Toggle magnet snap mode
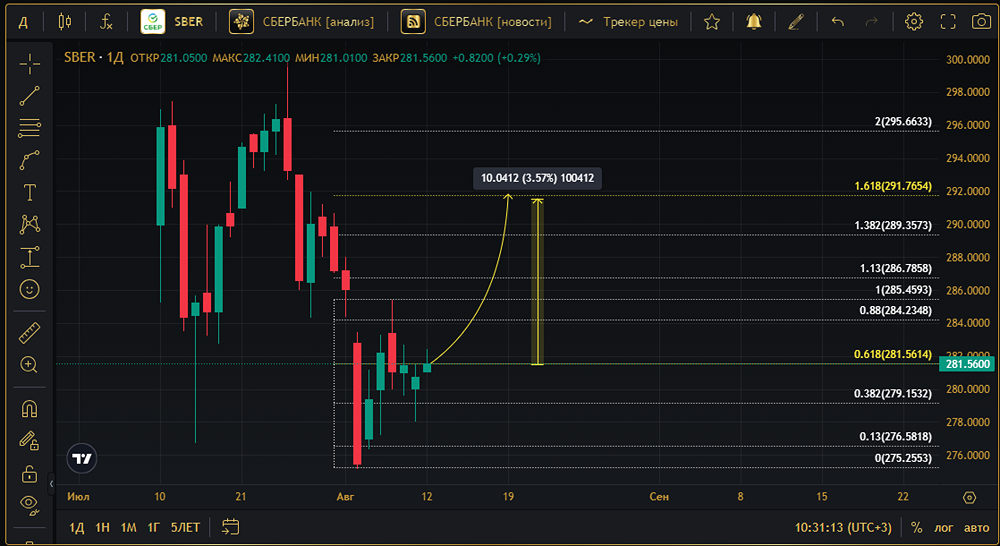 [29, 408]
